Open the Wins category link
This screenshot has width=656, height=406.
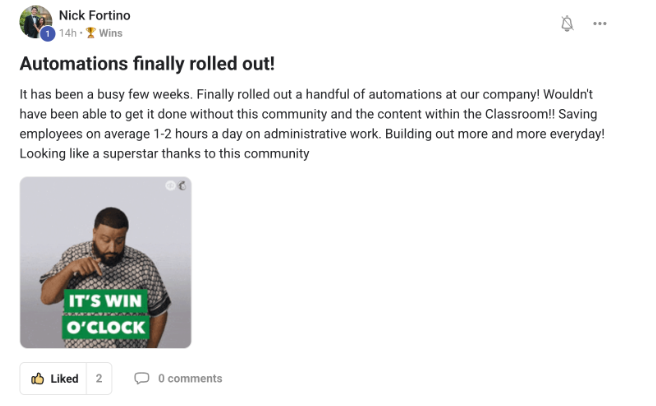[110, 33]
